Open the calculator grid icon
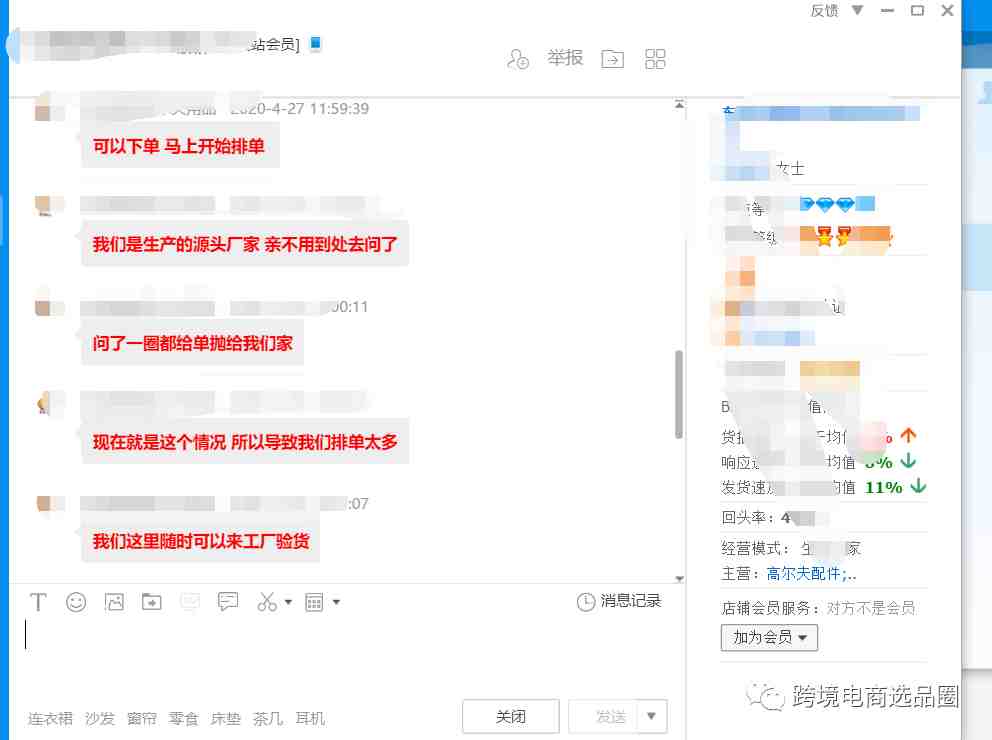Screen dimensions: 992x740 (314, 602)
